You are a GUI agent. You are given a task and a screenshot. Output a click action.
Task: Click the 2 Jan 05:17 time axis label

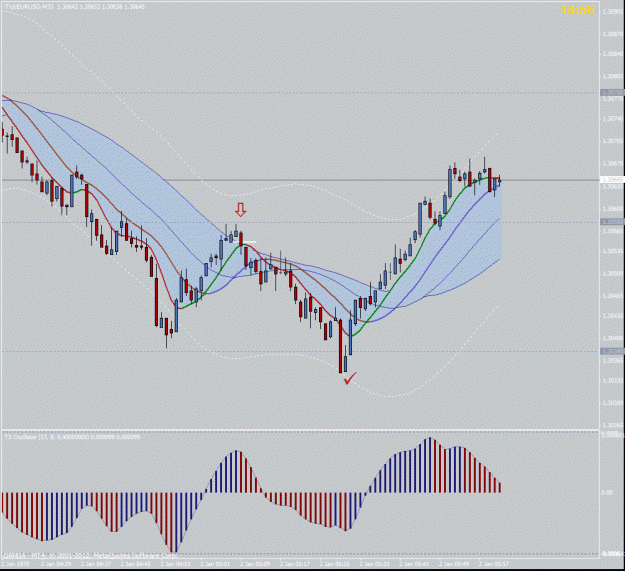295,564
